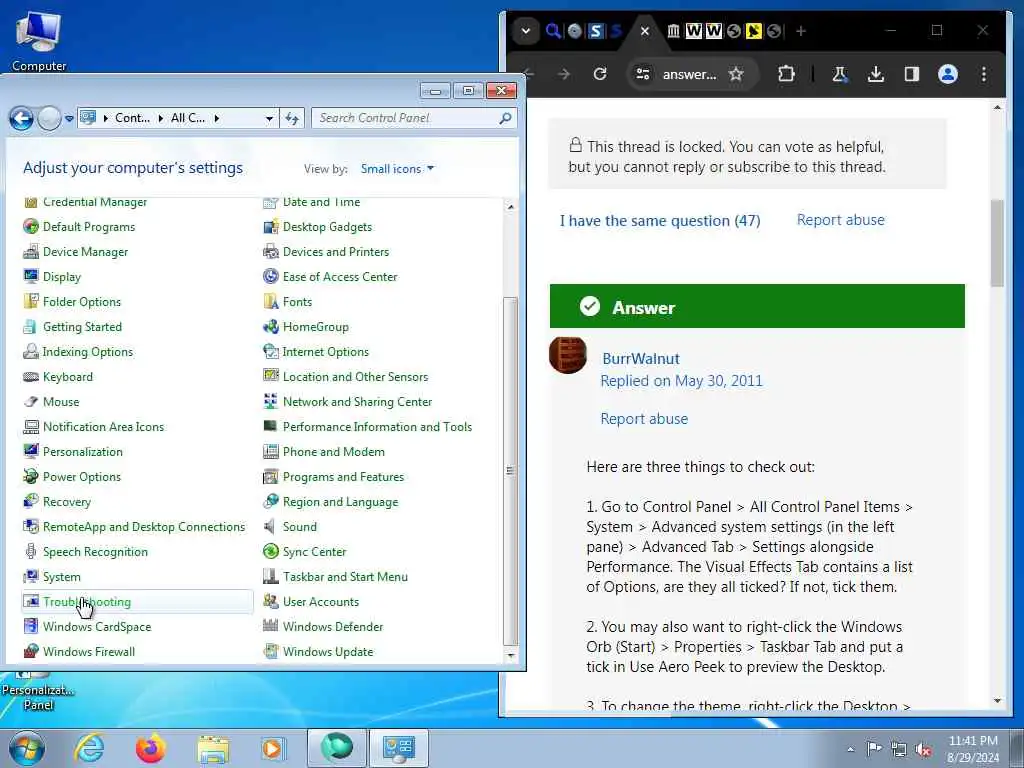Open Default Programs in Control Panel

(x=89, y=227)
